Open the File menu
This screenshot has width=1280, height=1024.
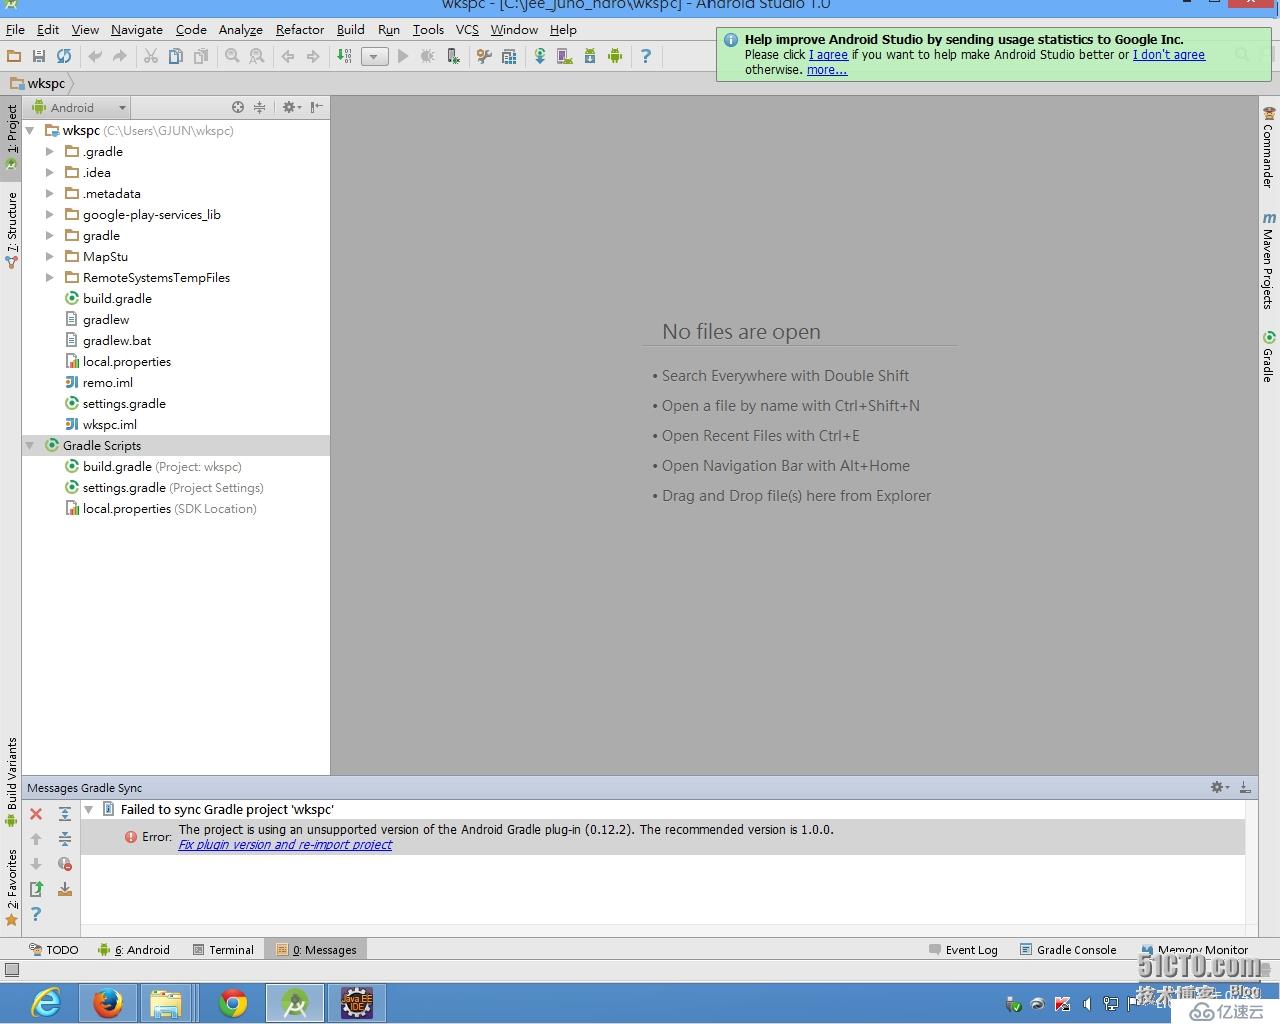pyautogui.click(x=15, y=30)
